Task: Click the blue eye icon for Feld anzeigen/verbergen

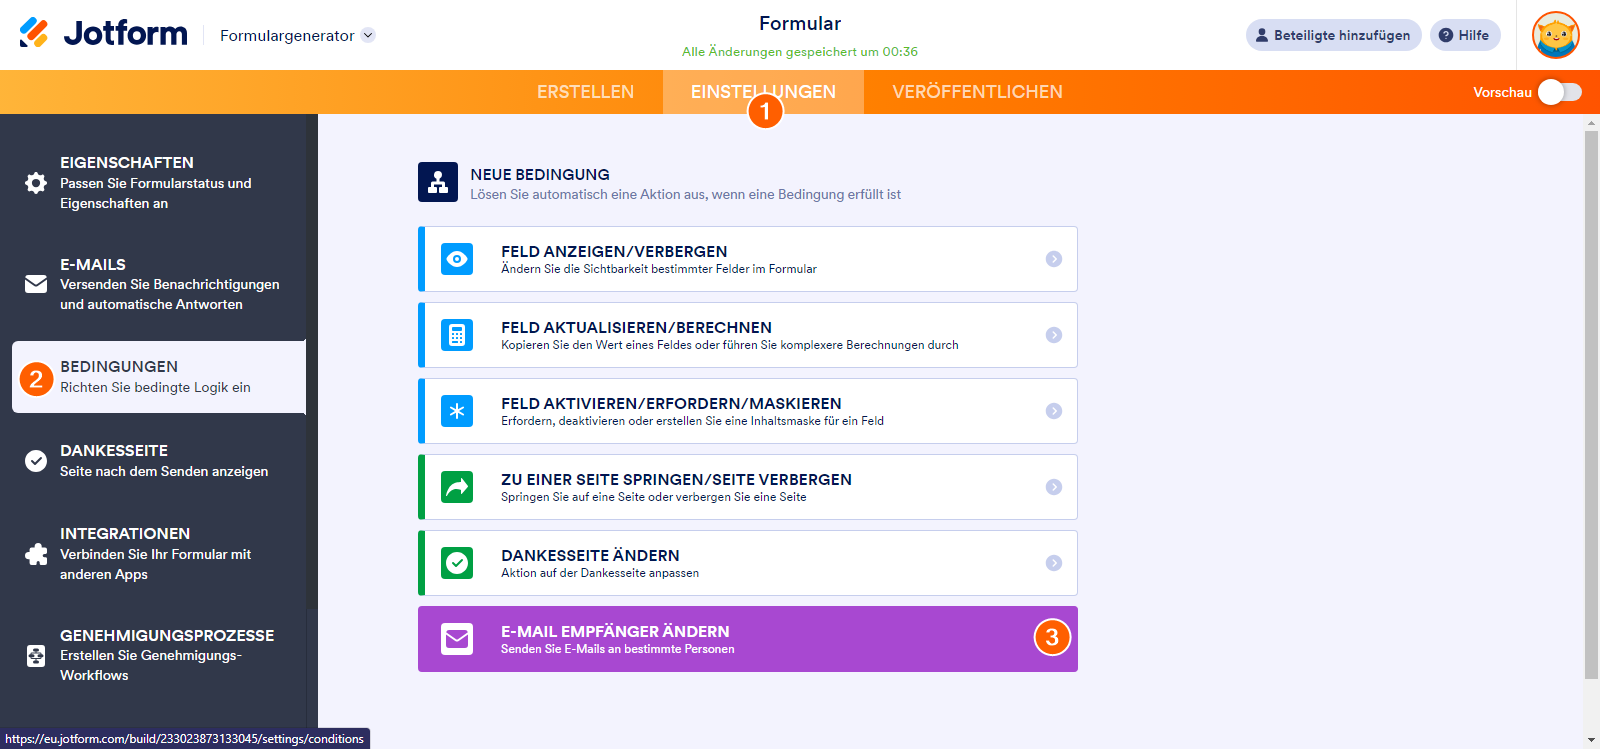Action: (x=457, y=259)
